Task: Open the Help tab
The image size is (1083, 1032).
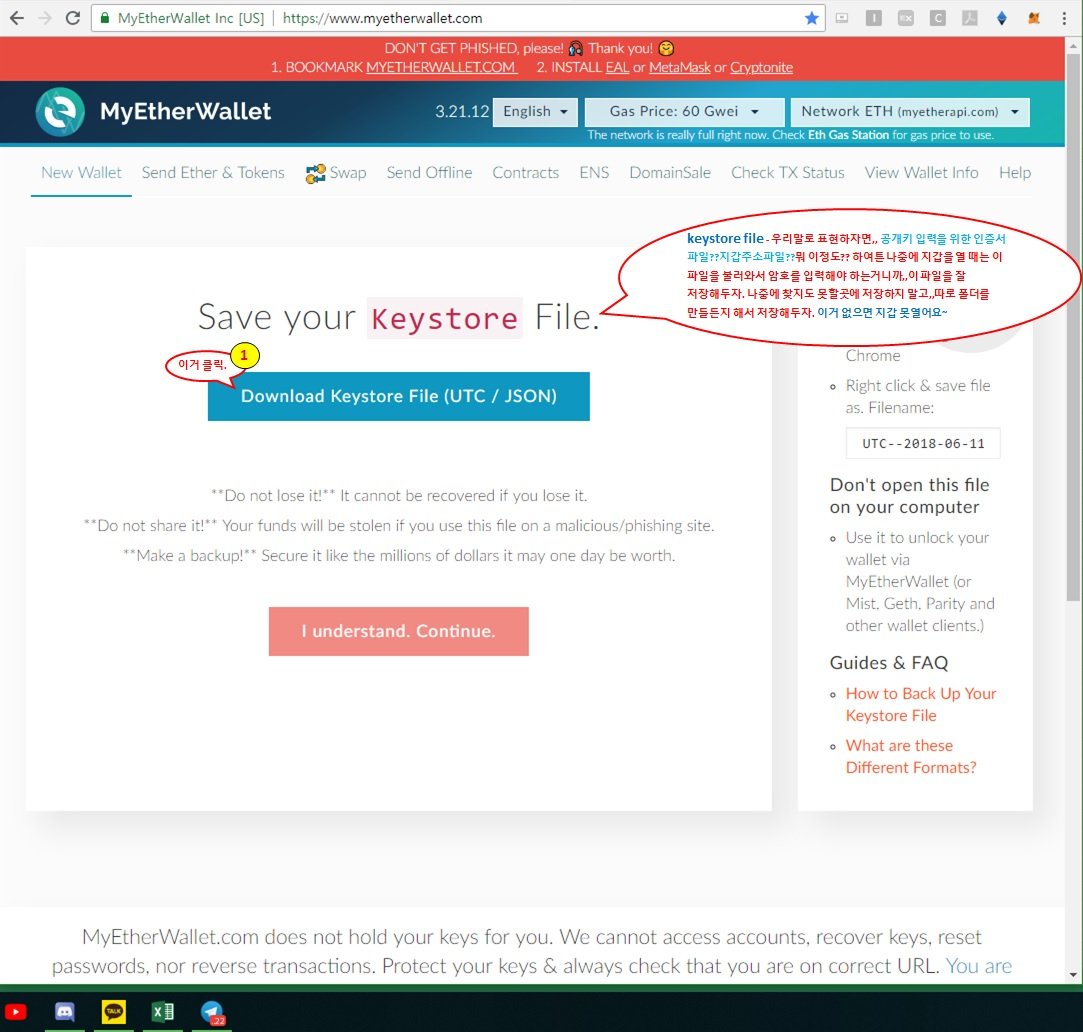Action: coord(1015,173)
